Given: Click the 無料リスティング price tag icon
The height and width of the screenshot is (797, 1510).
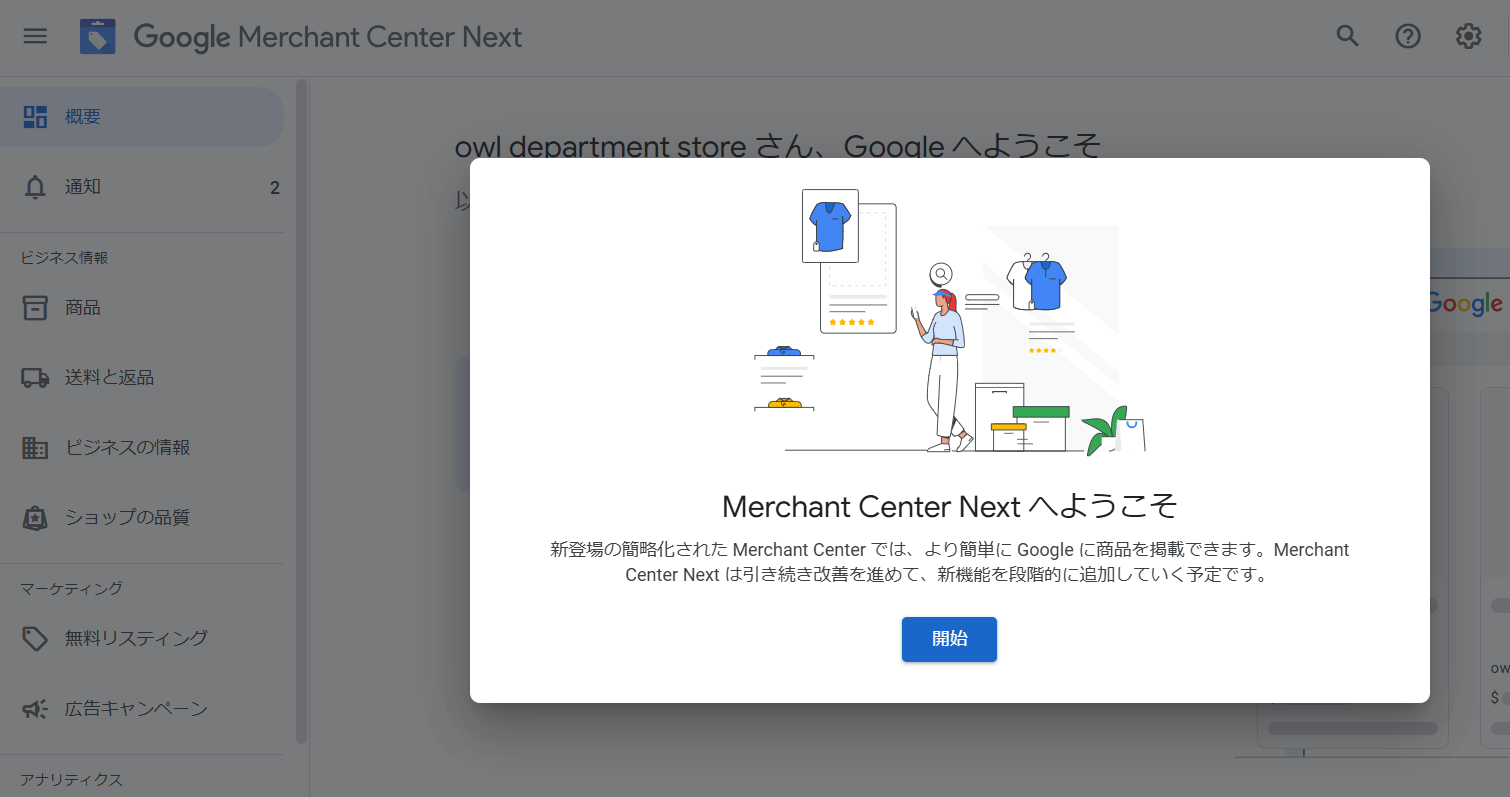Looking at the screenshot, I should (x=35, y=638).
